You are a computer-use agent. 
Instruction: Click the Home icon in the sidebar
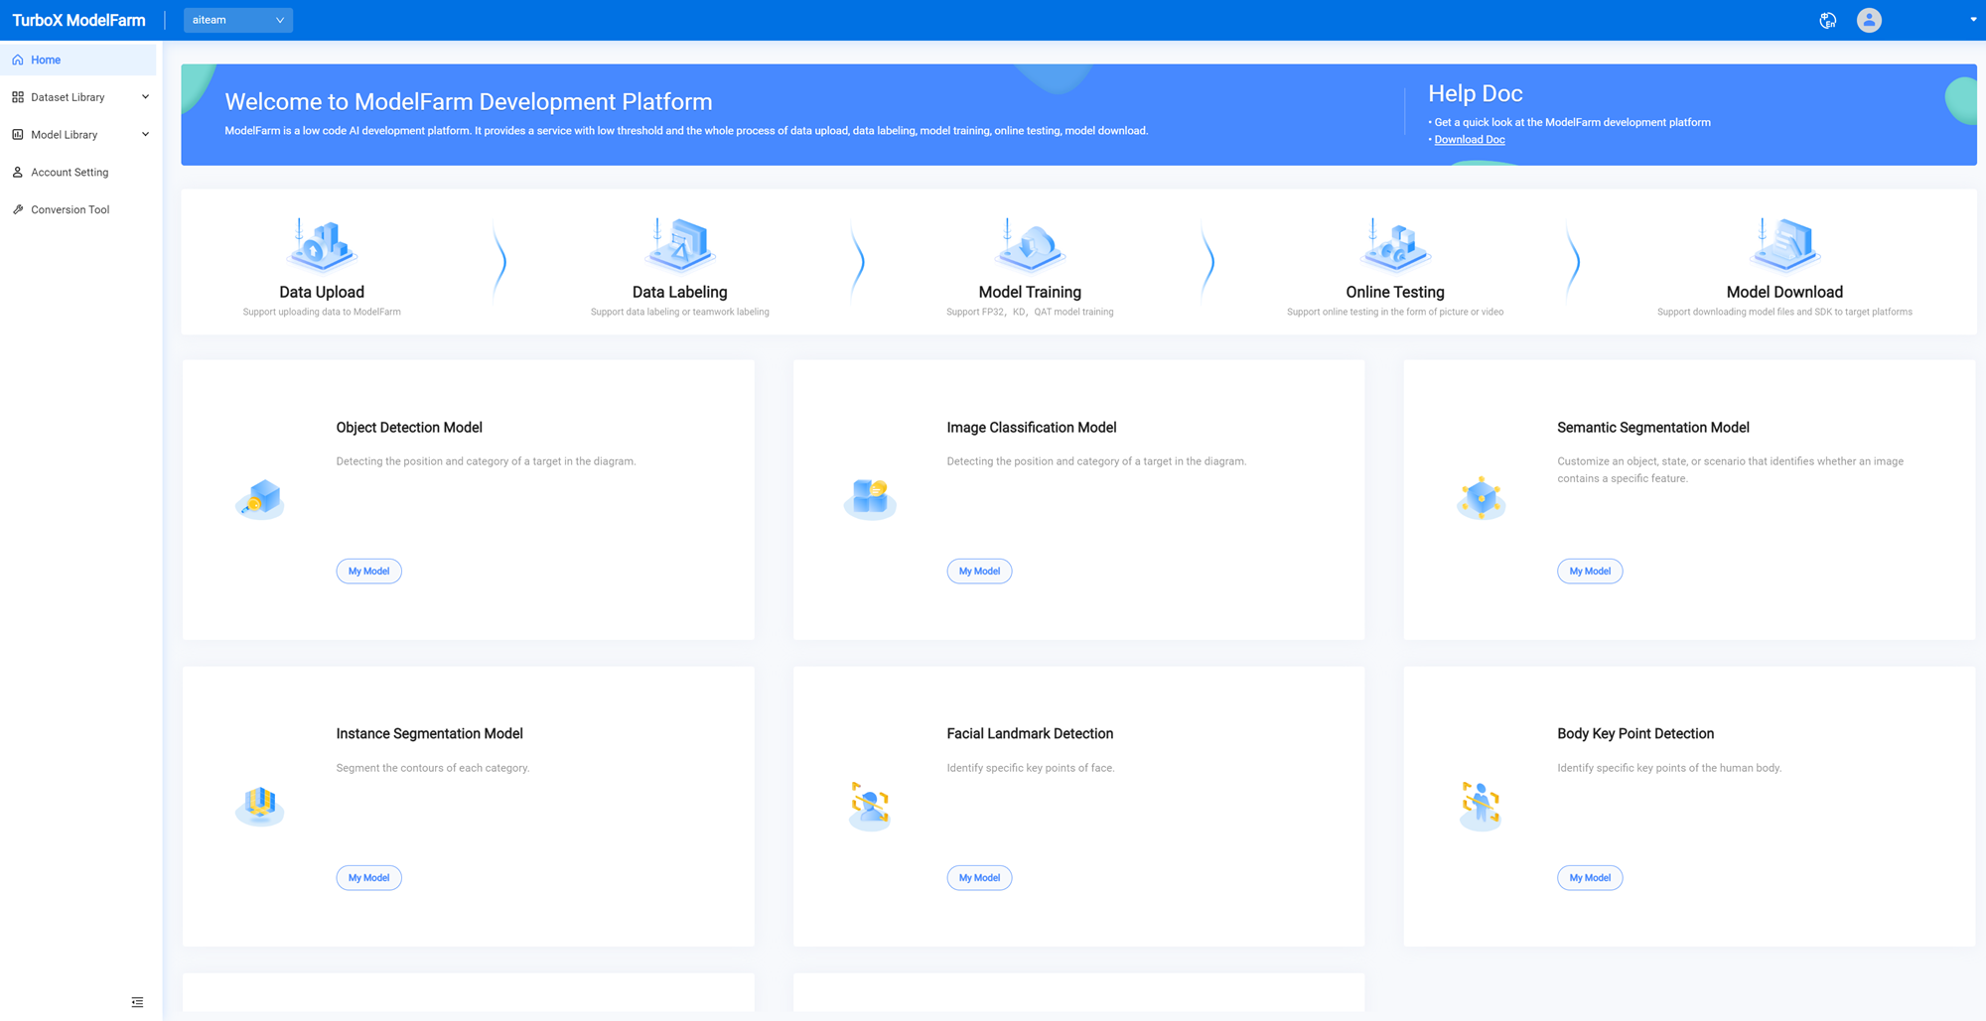18,60
